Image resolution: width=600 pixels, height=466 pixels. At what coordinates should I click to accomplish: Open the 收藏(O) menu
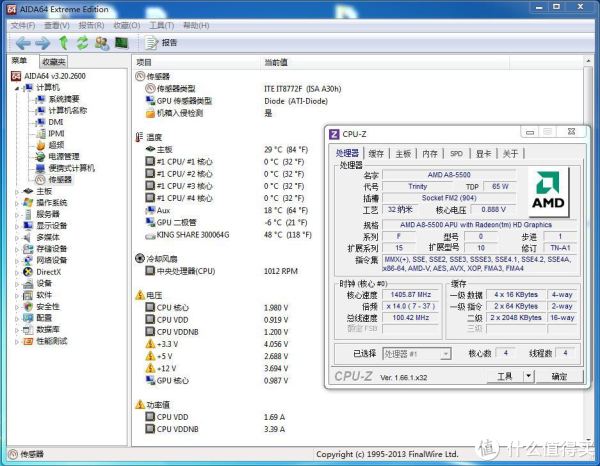pyautogui.click(x=127, y=25)
